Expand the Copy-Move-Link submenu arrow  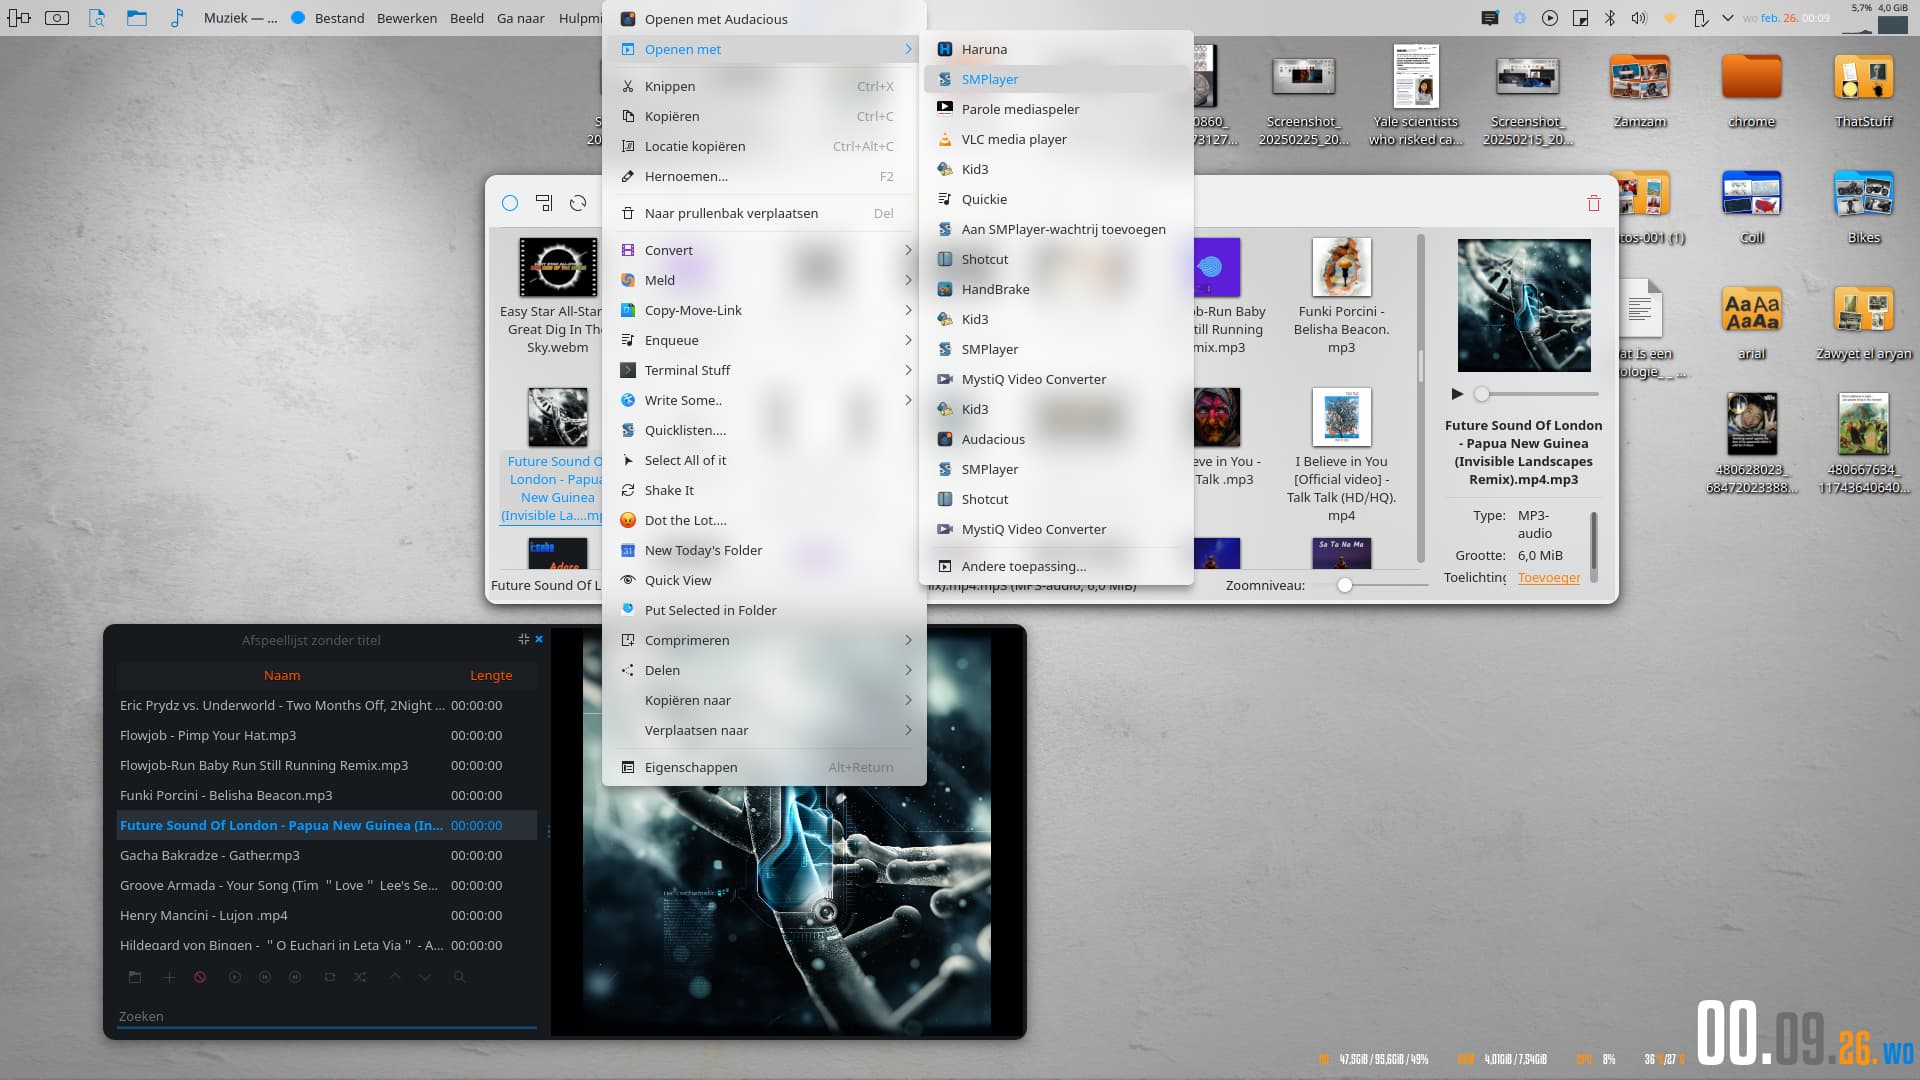click(x=908, y=310)
